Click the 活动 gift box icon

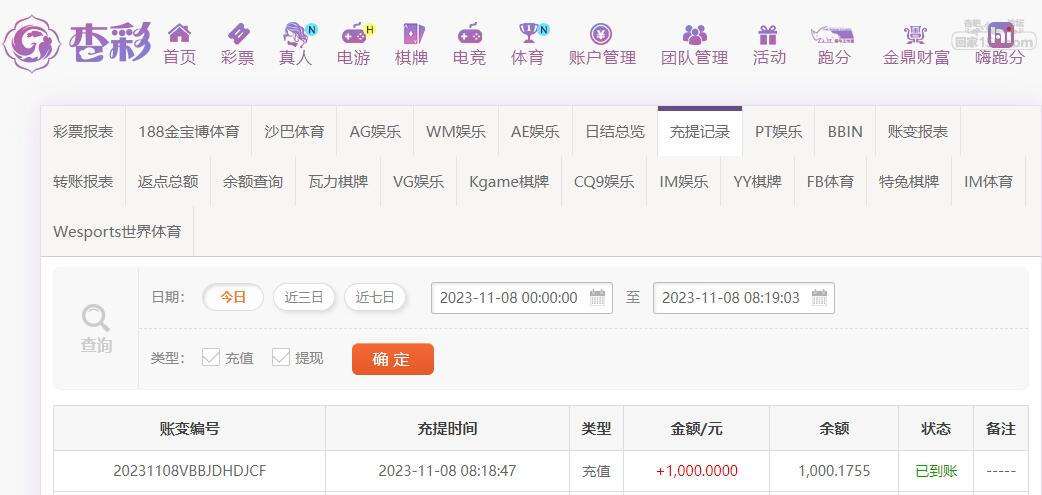coord(768,34)
